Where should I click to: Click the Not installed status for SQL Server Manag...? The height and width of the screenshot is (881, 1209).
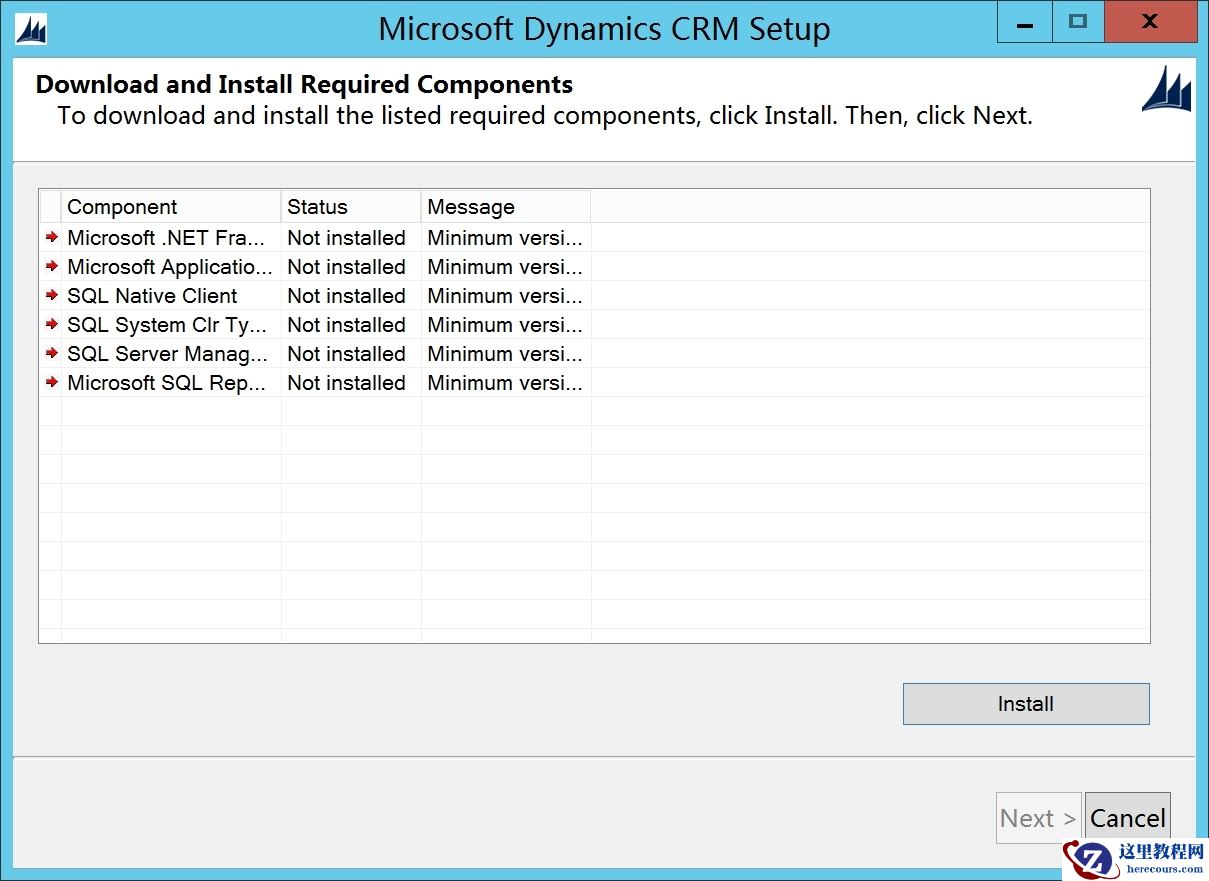point(346,354)
